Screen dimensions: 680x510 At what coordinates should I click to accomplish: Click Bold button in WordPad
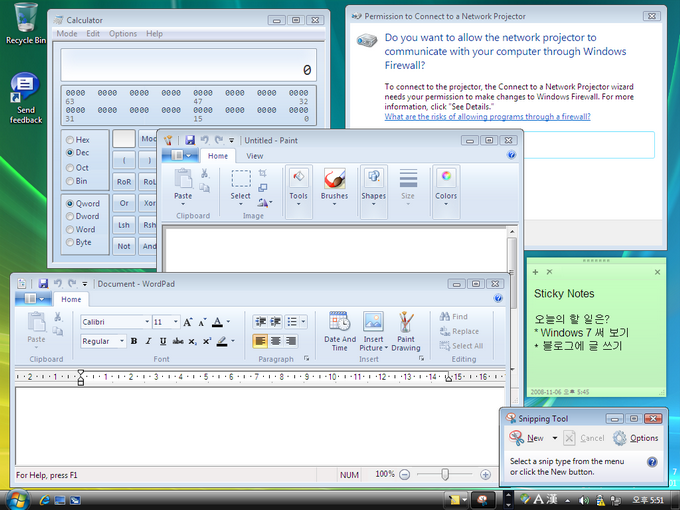134,341
